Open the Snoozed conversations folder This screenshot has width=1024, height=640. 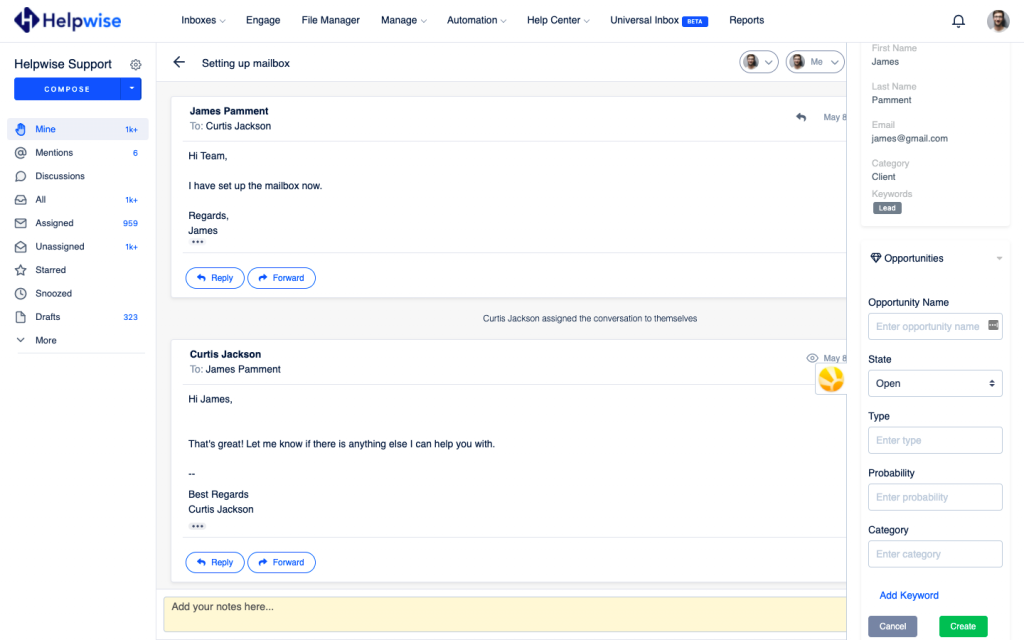point(53,294)
